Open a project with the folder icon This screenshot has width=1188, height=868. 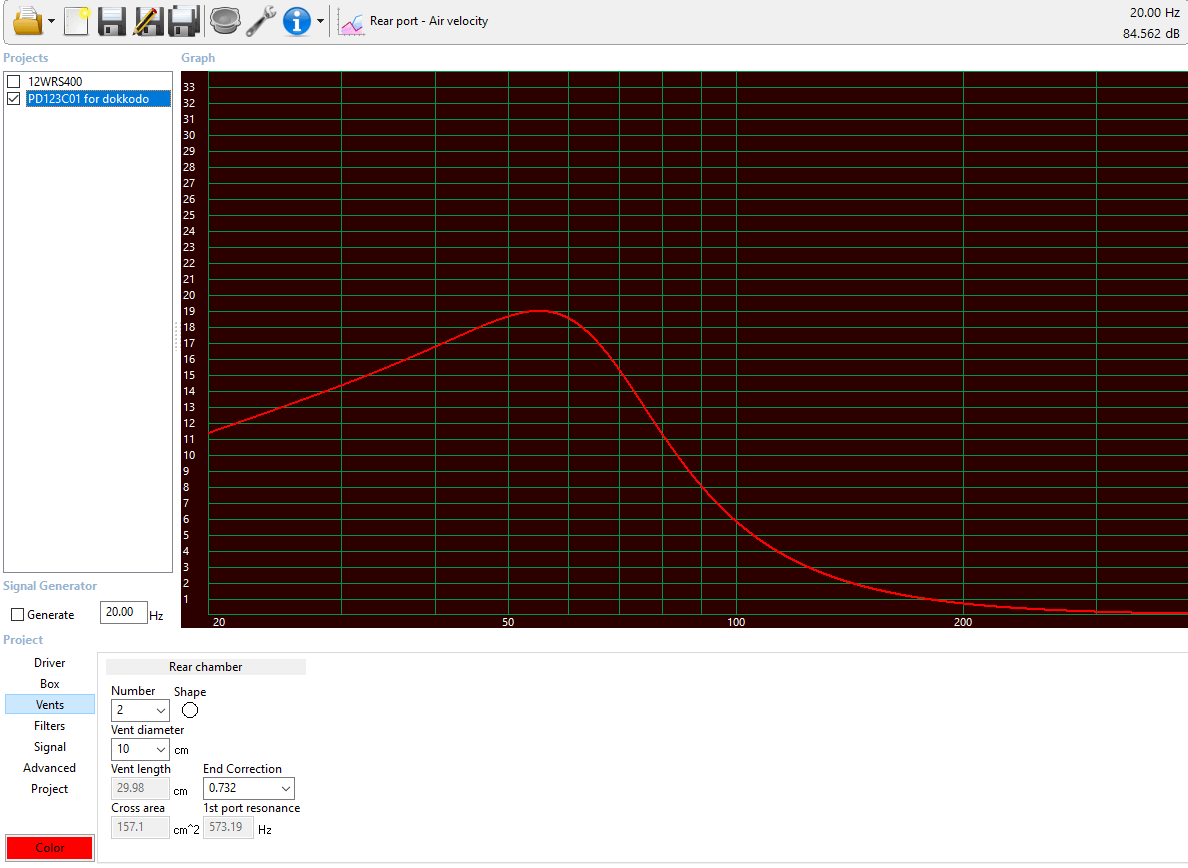27,21
